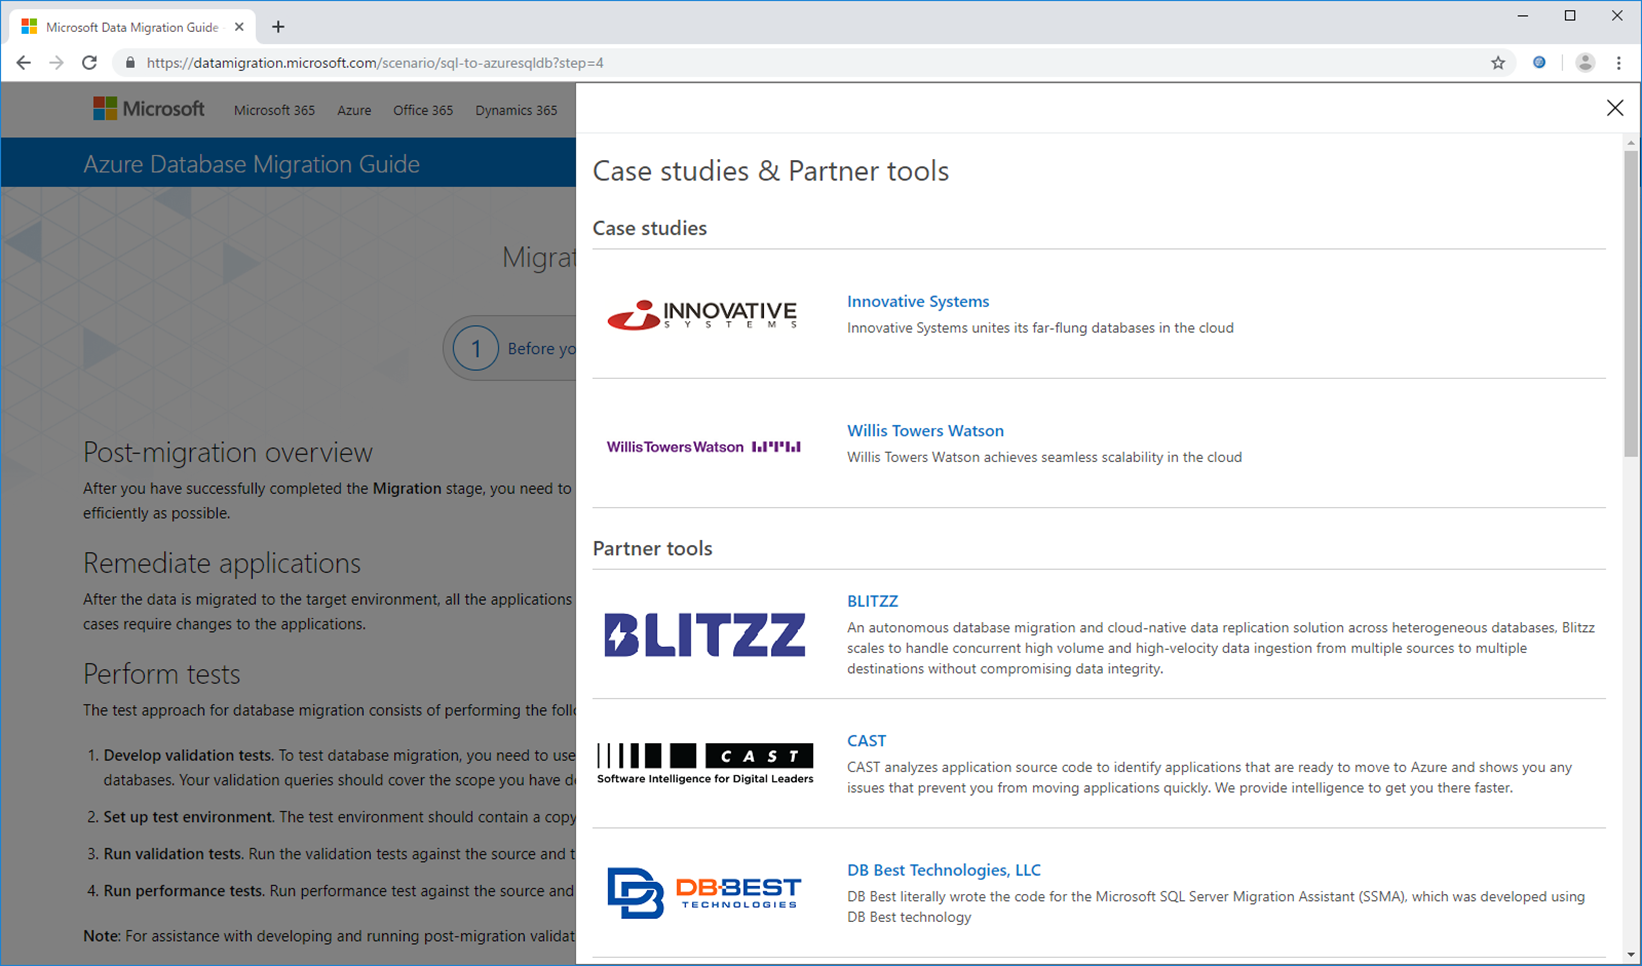
Task: Open Office 365 nav item
Action: tap(423, 110)
